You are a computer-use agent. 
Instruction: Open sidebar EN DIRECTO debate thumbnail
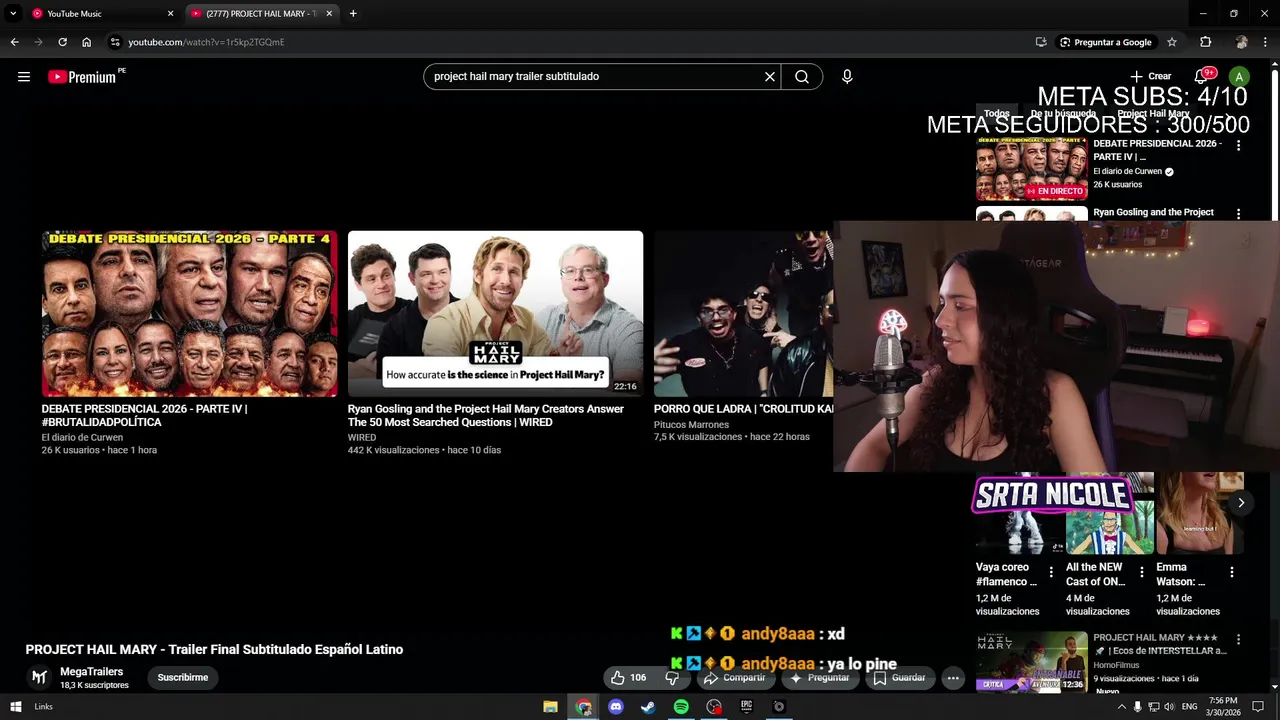[1031, 169]
